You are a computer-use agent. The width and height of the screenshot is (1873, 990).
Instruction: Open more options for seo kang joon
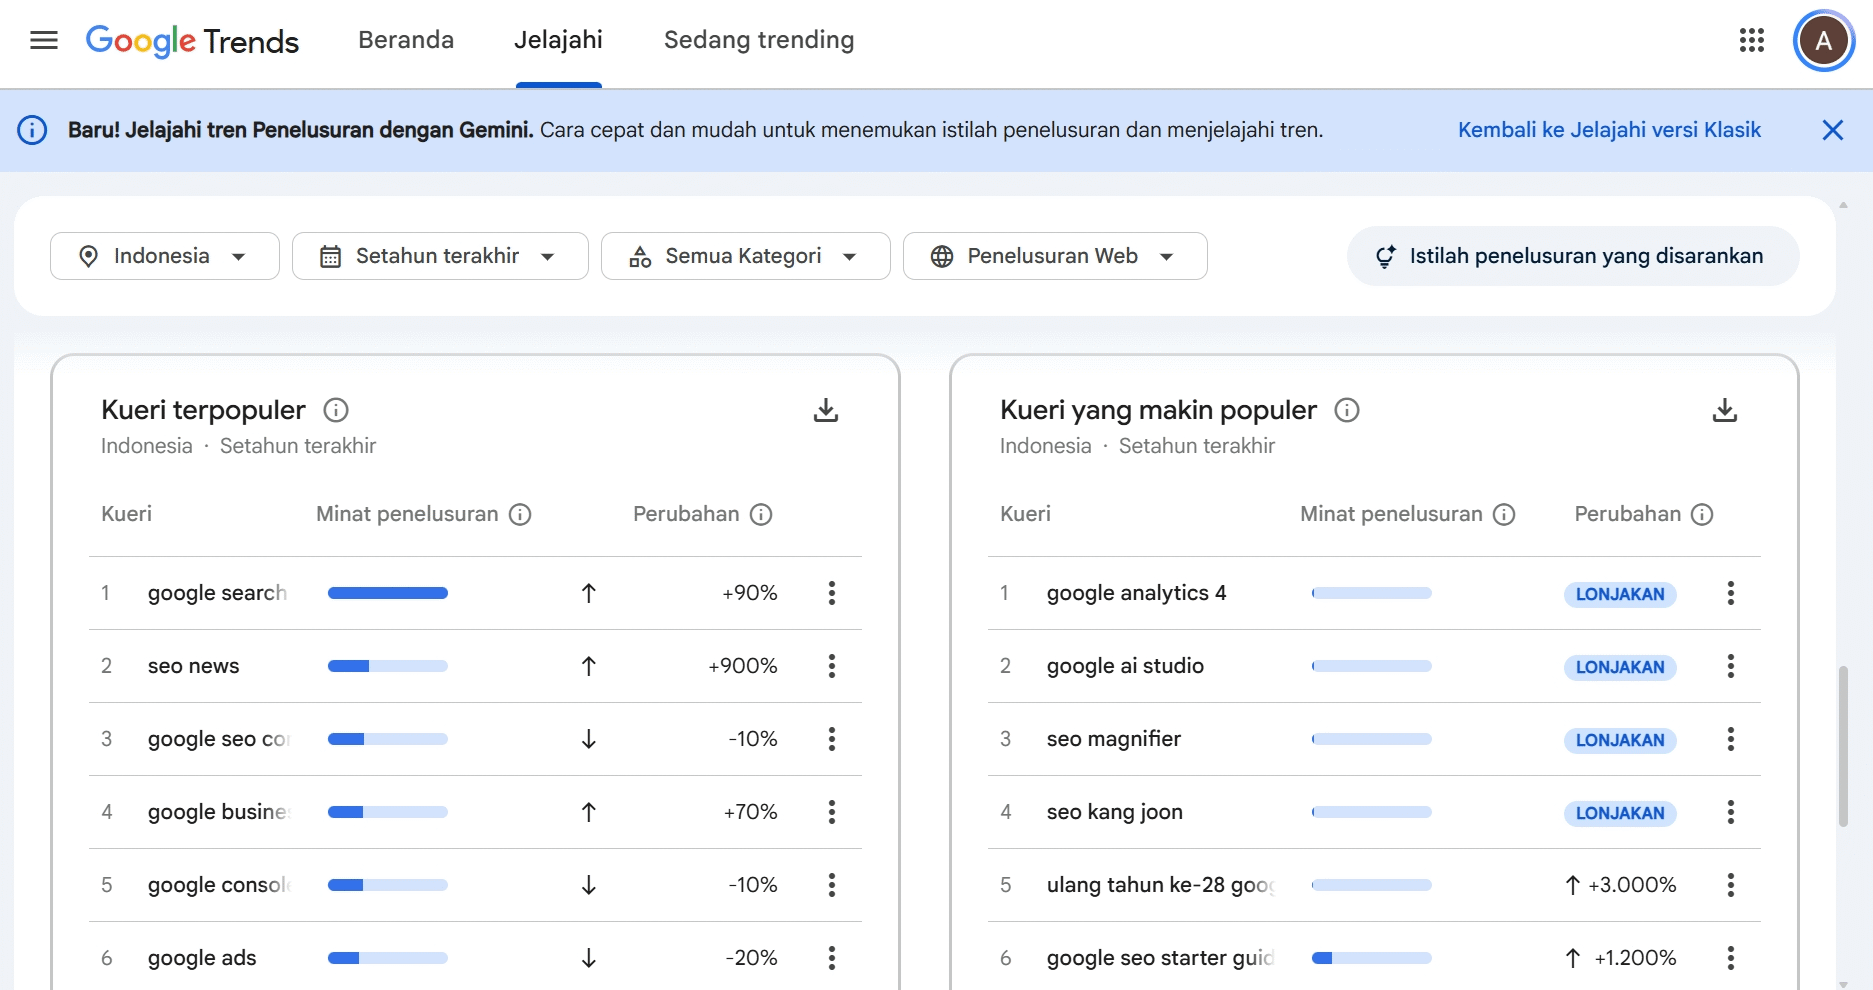tap(1731, 812)
